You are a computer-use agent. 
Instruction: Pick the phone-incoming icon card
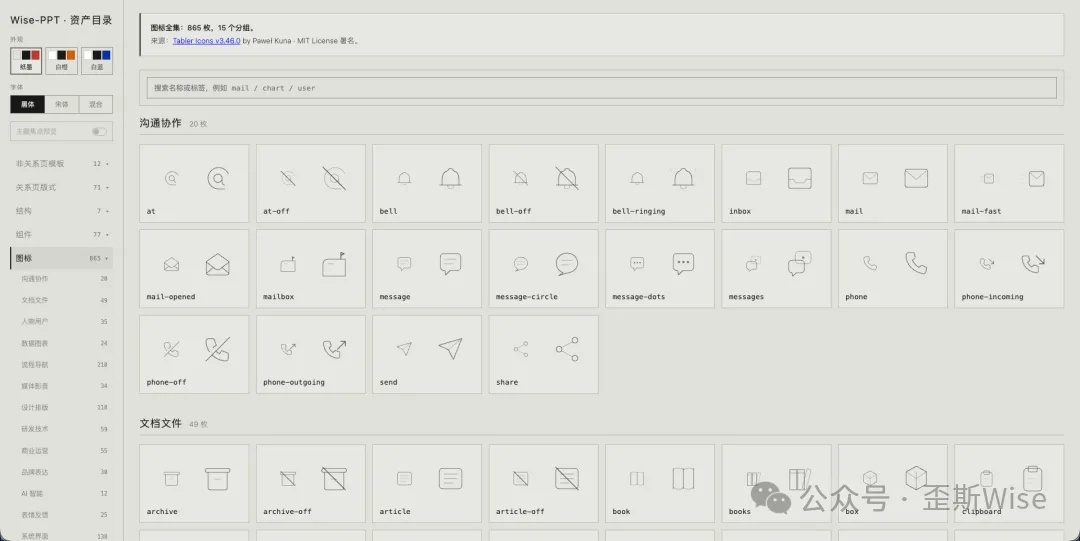[x=1009, y=269]
